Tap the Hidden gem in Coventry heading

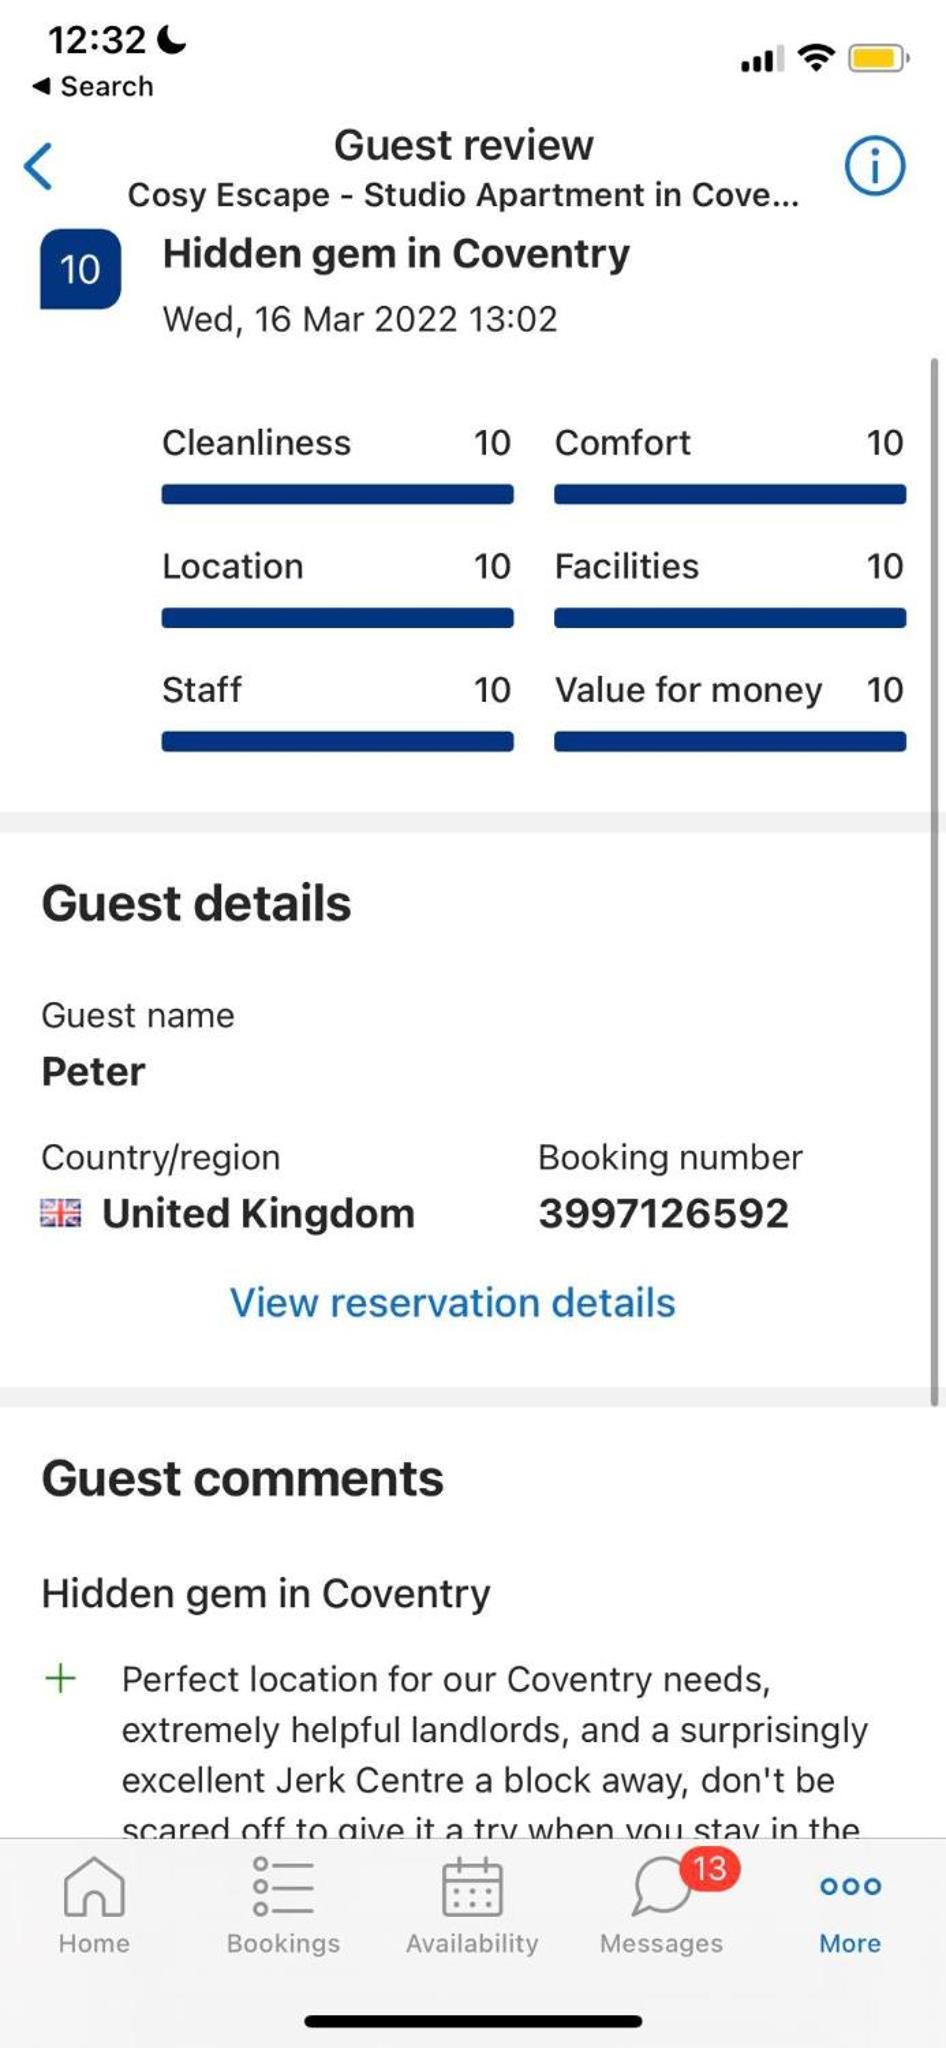coord(396,253)
